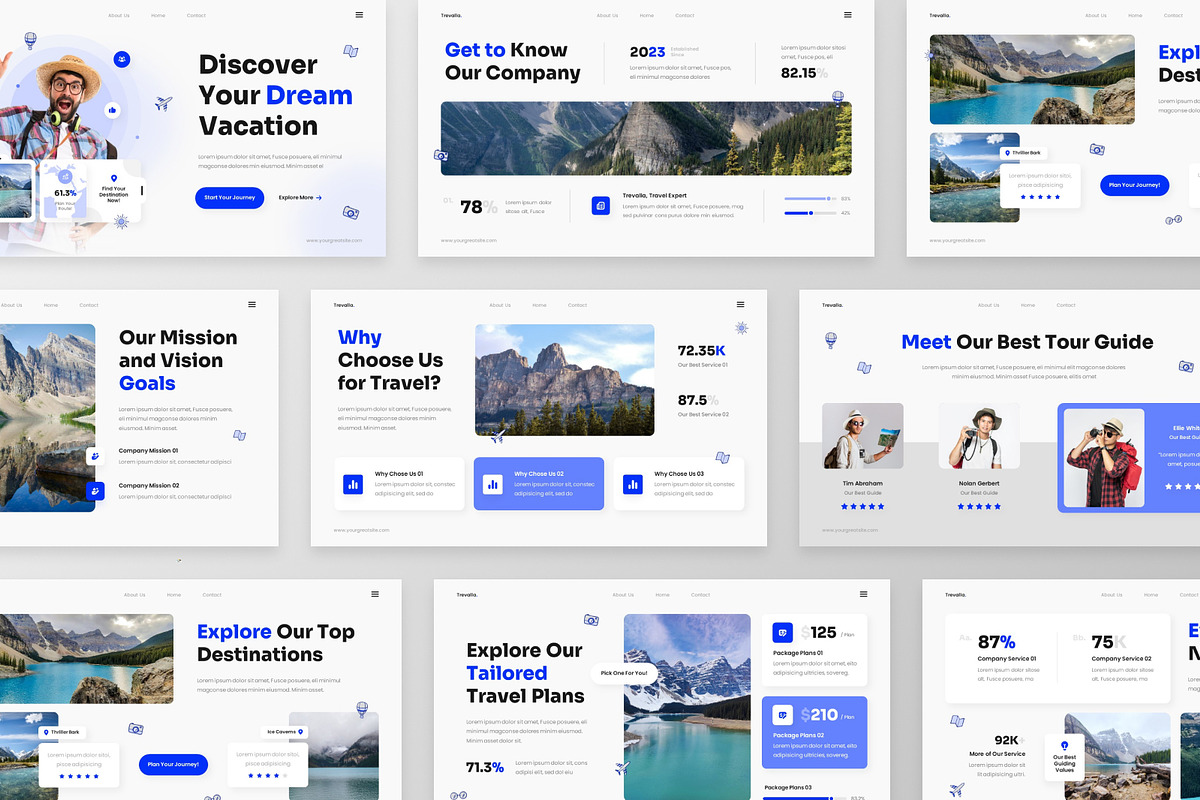The width and height of the screenshot is (1200, 800).
Task: Open hamburger menu on Why Choose Us slide
Action: click(740, 304)
